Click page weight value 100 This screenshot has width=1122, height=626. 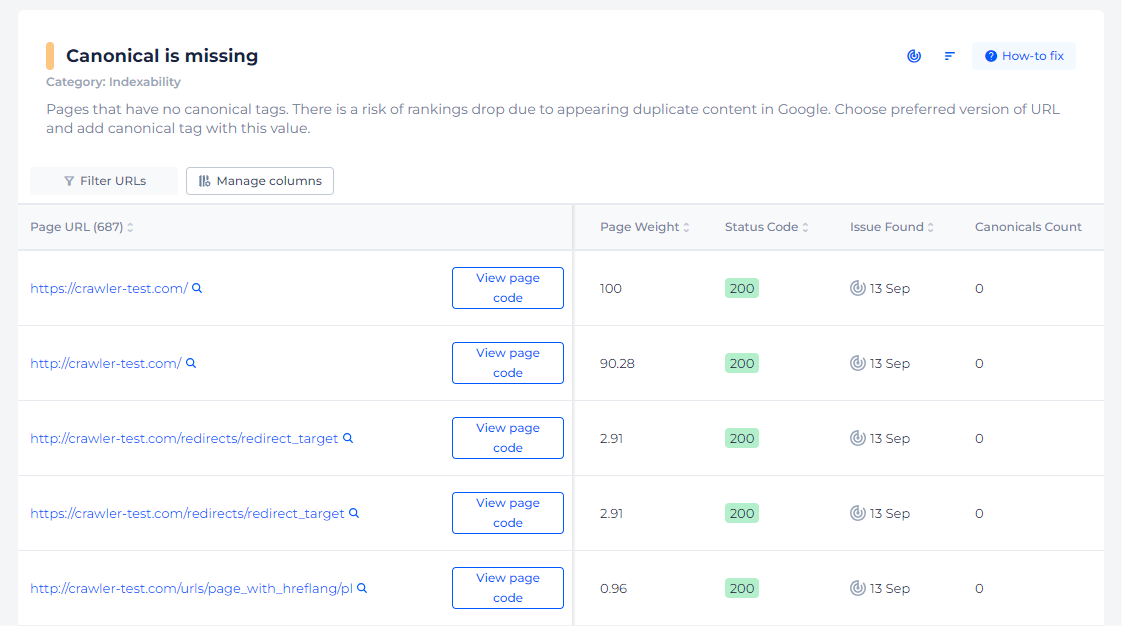tap(610, 288)
